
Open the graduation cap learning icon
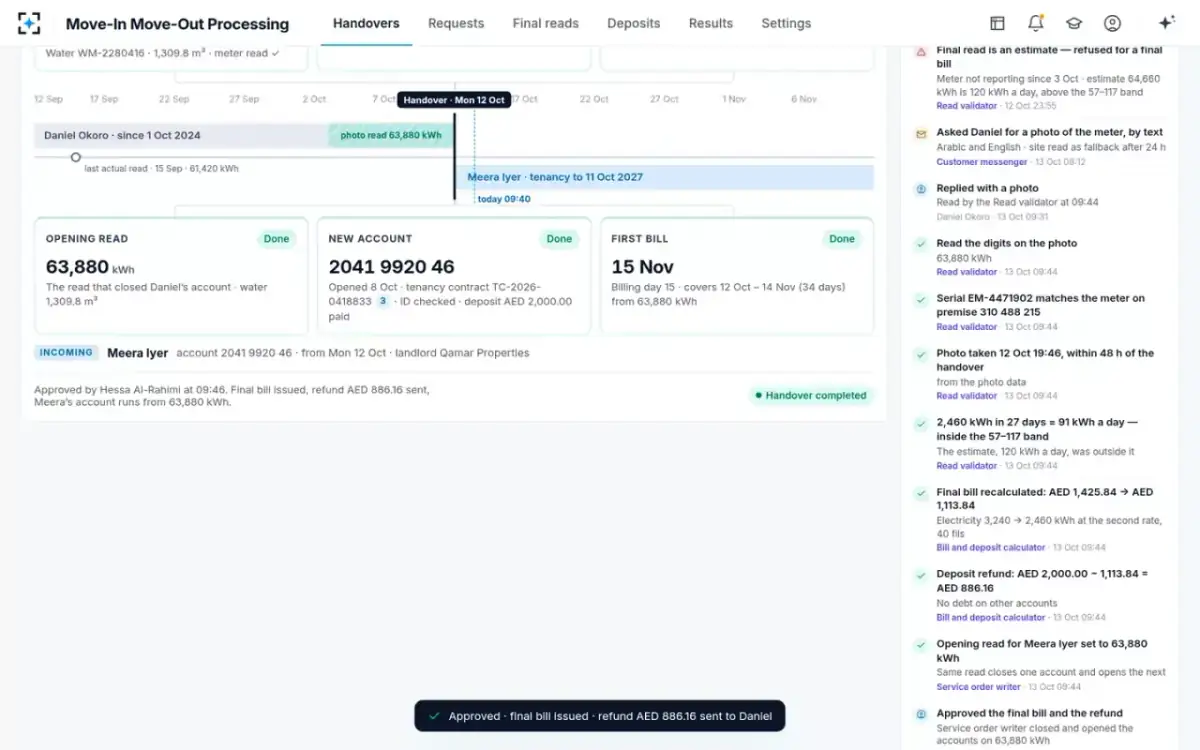[1074, 23]
